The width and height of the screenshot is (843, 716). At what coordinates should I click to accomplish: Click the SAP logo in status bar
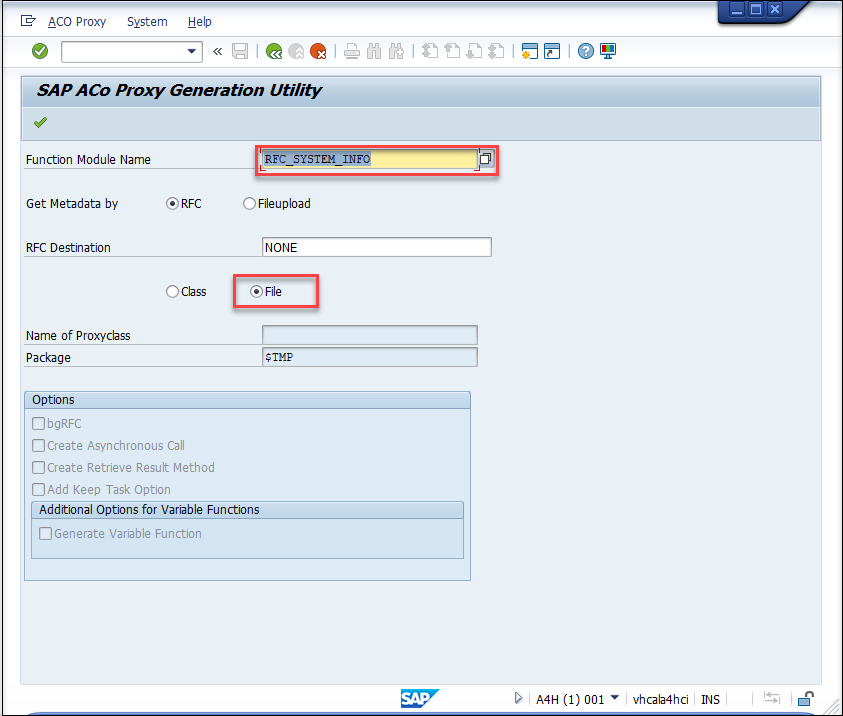(419, 698)
